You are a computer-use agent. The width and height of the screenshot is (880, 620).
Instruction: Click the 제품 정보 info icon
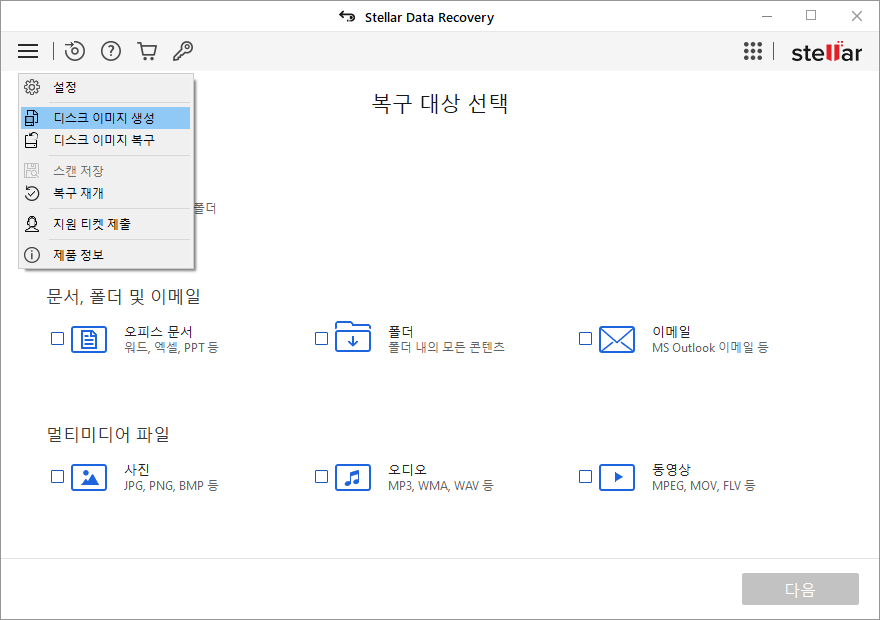point(32,255)
